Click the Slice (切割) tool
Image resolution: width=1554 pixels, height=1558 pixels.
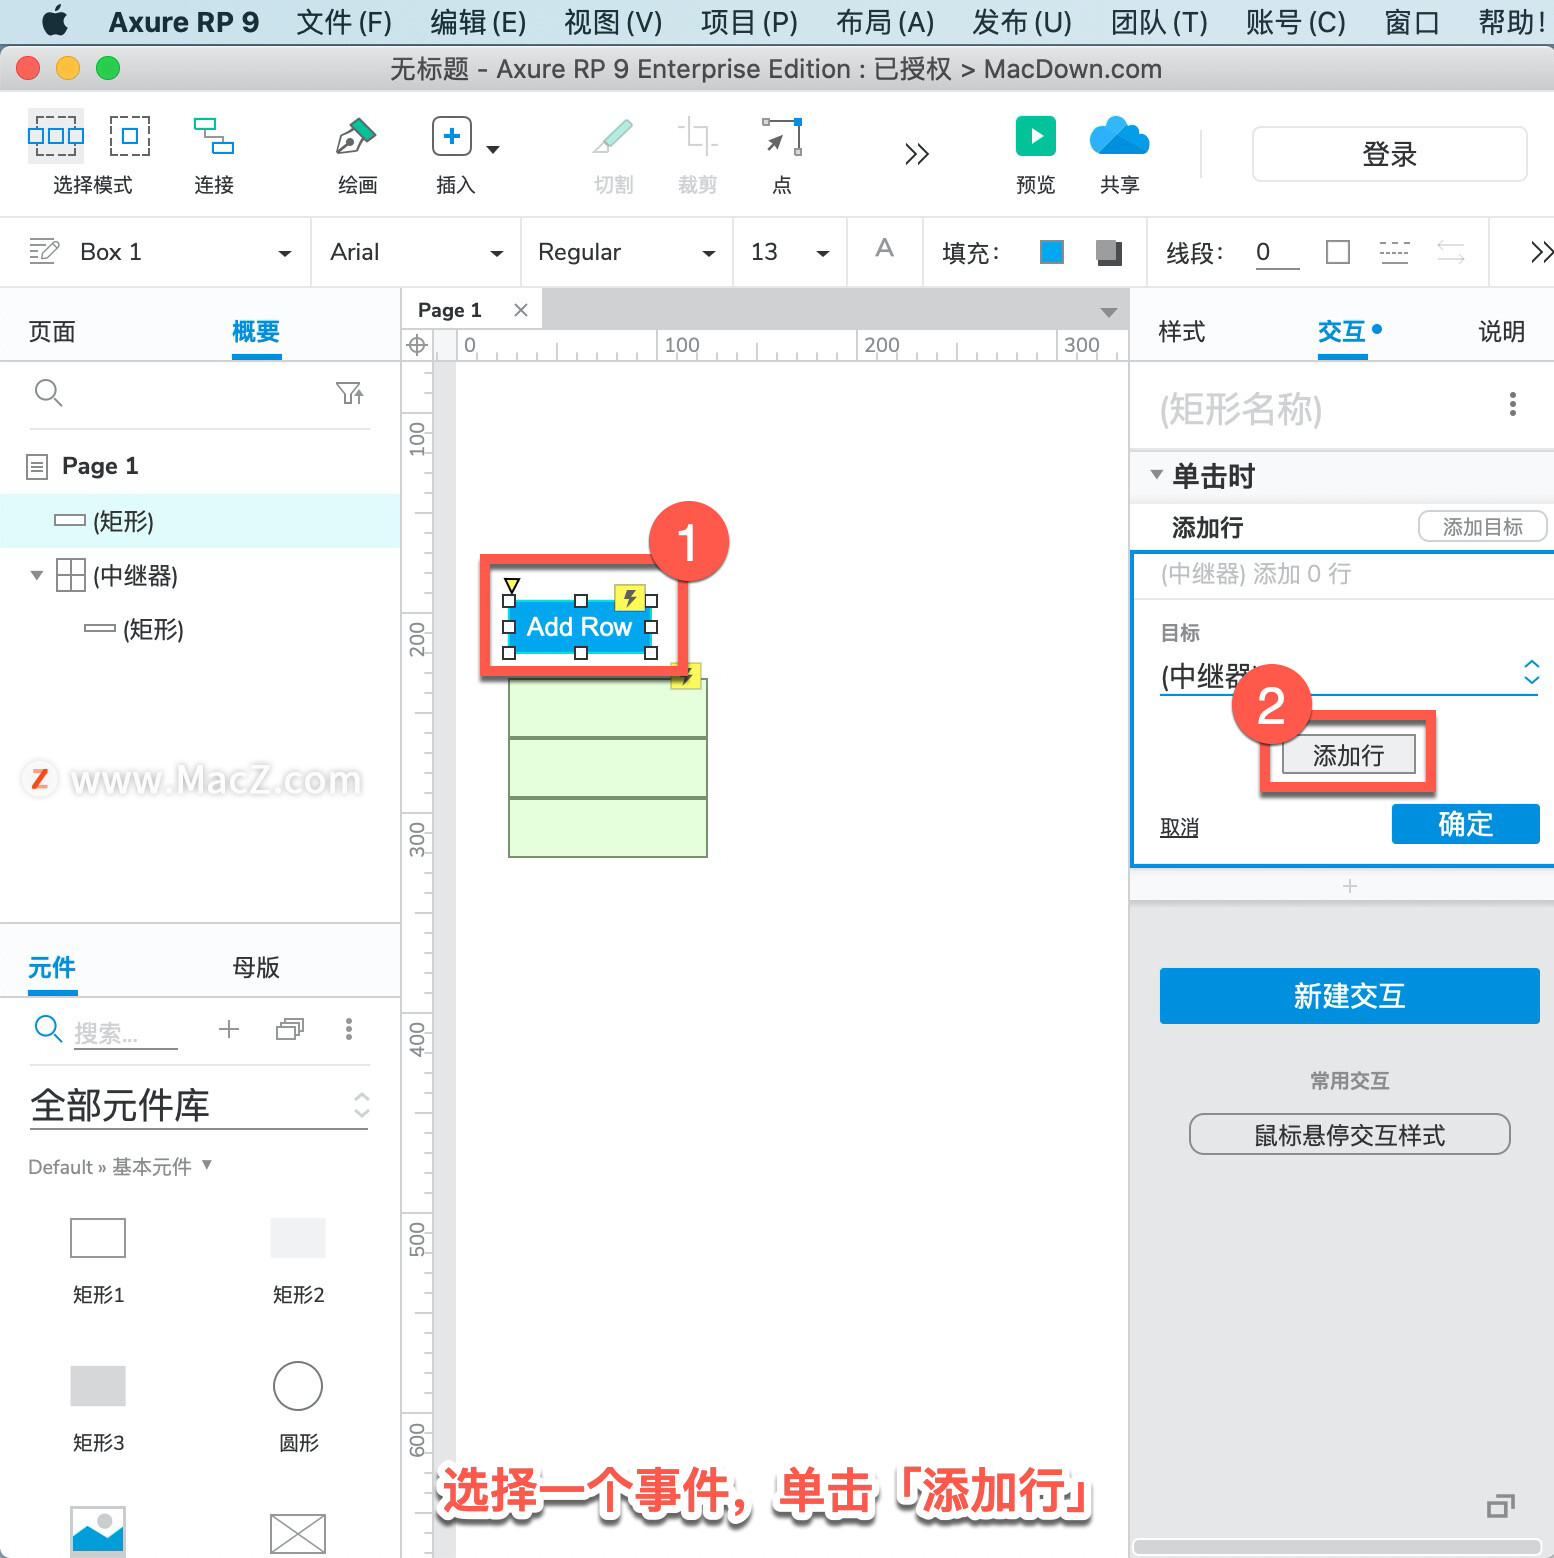tap(613, 136)
